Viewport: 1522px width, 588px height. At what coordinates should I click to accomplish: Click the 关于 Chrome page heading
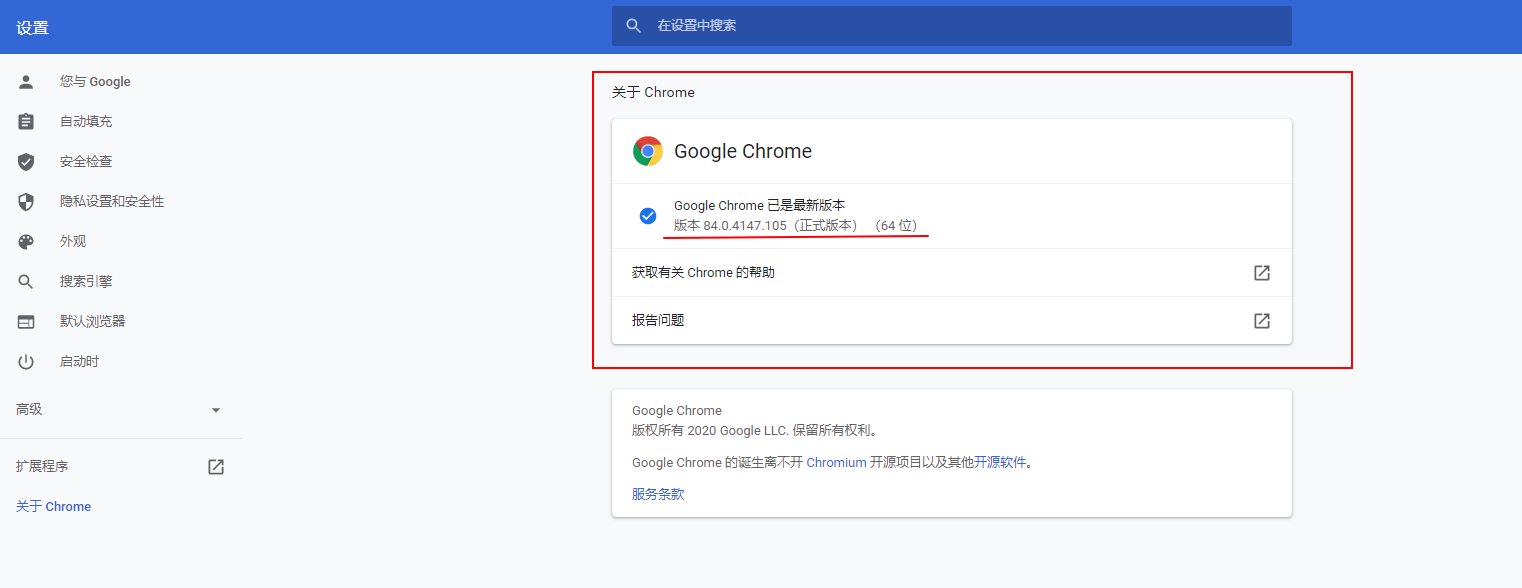[x=653, y=92]
